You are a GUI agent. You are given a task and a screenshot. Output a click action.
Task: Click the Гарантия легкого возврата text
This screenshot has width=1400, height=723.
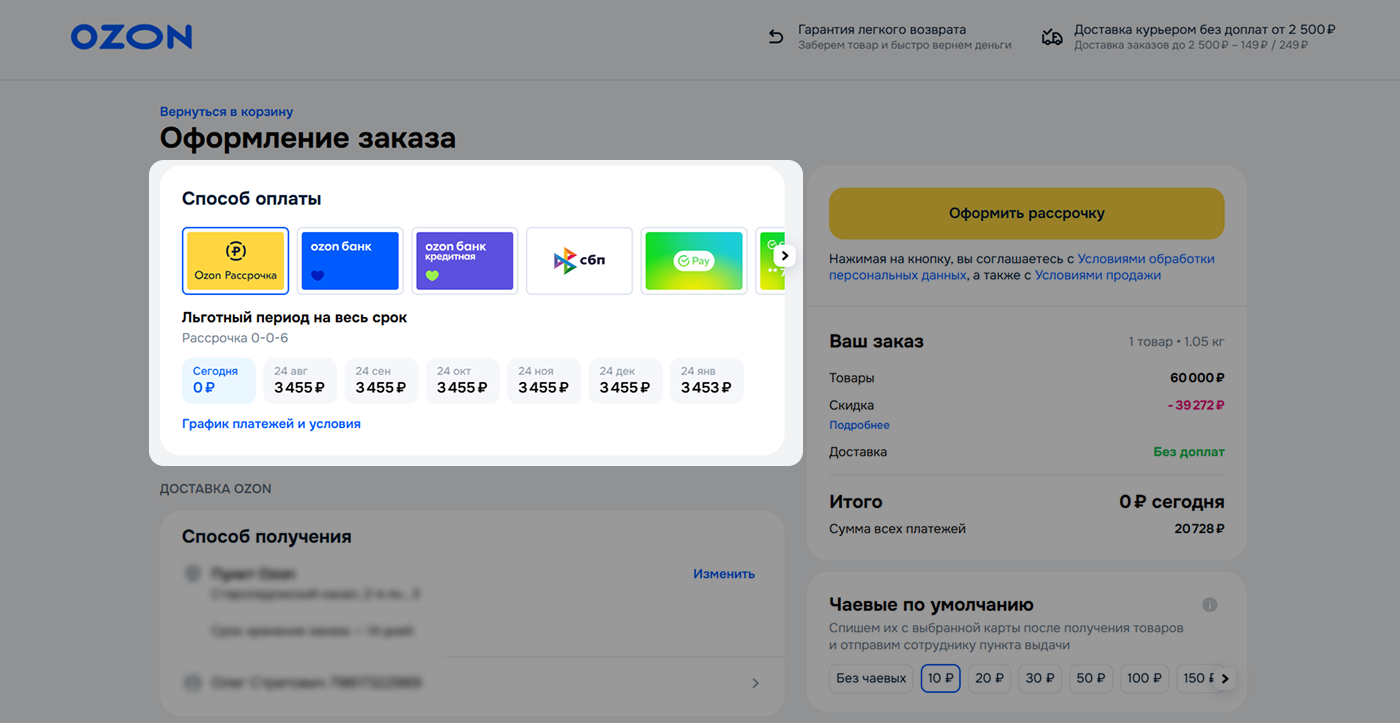pos(882,30)
